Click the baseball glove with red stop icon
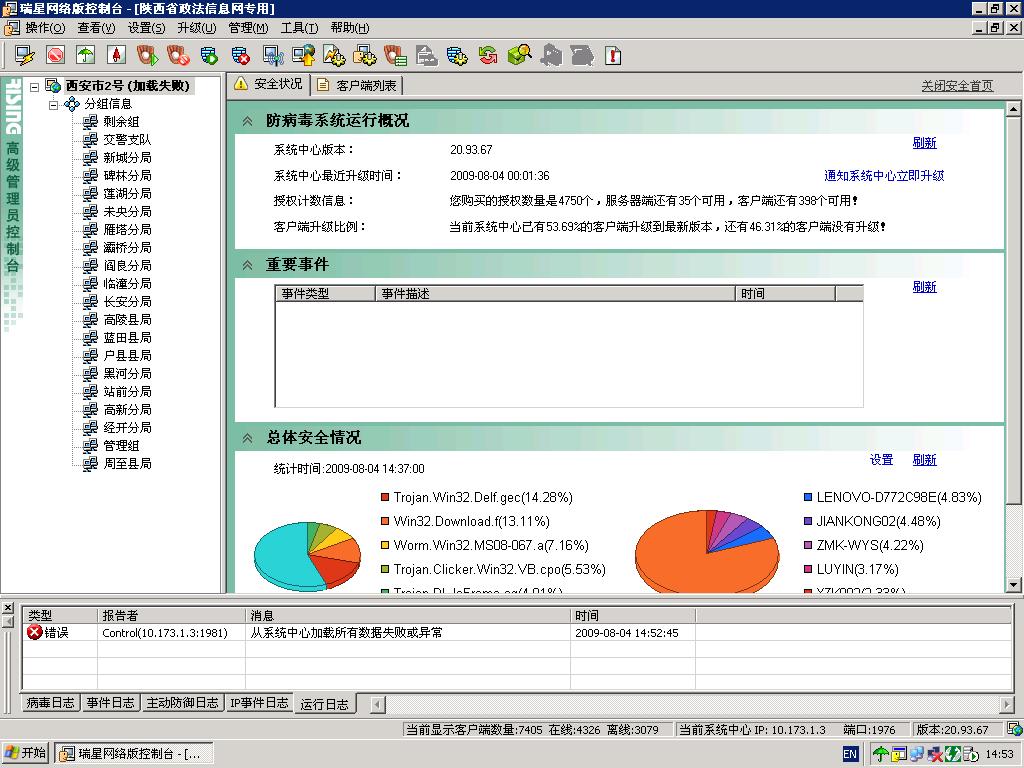This screenshot has width=1024, height=768. click(x=178, y=56)
